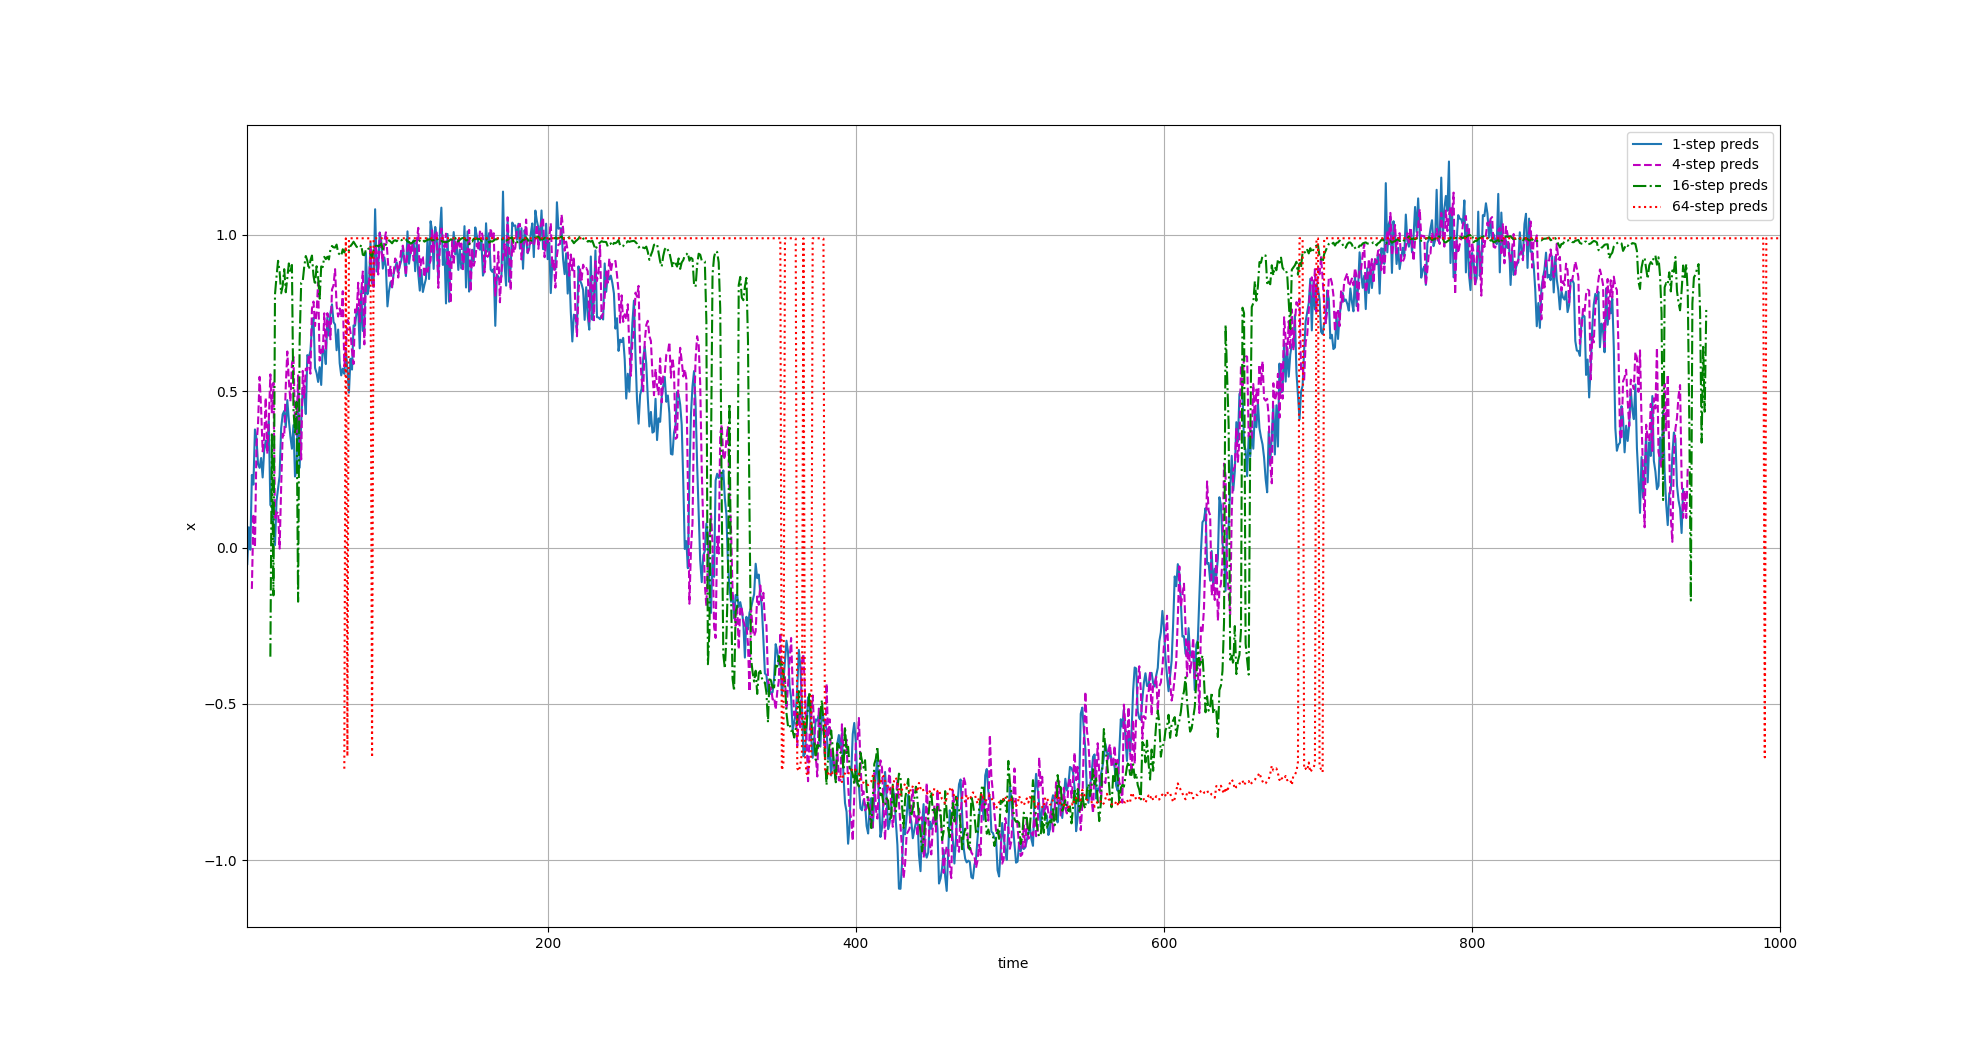Click the 0.0 tick label on y-axis
The width and height of the screenshot is (1978, 1042).
pyautogui.click(x=226, y=548)
